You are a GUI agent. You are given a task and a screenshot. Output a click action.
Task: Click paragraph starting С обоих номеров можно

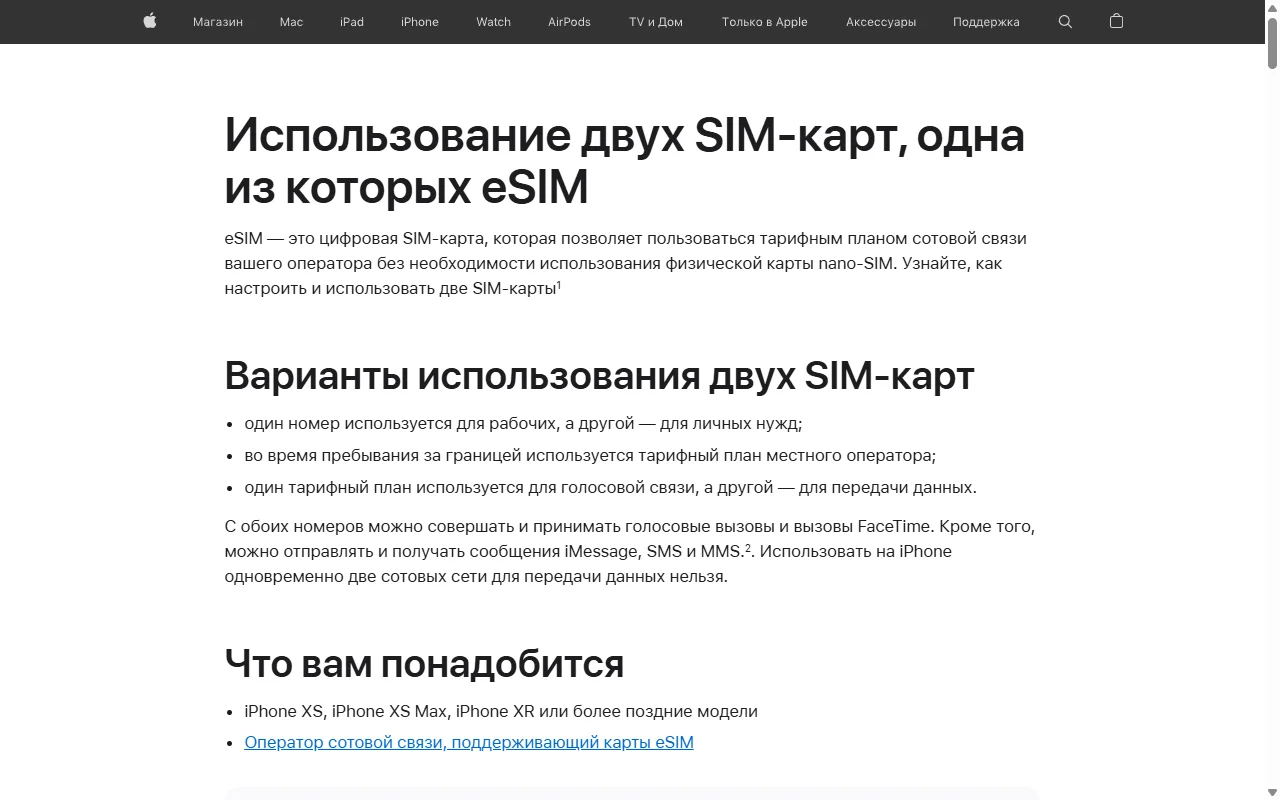630,551
